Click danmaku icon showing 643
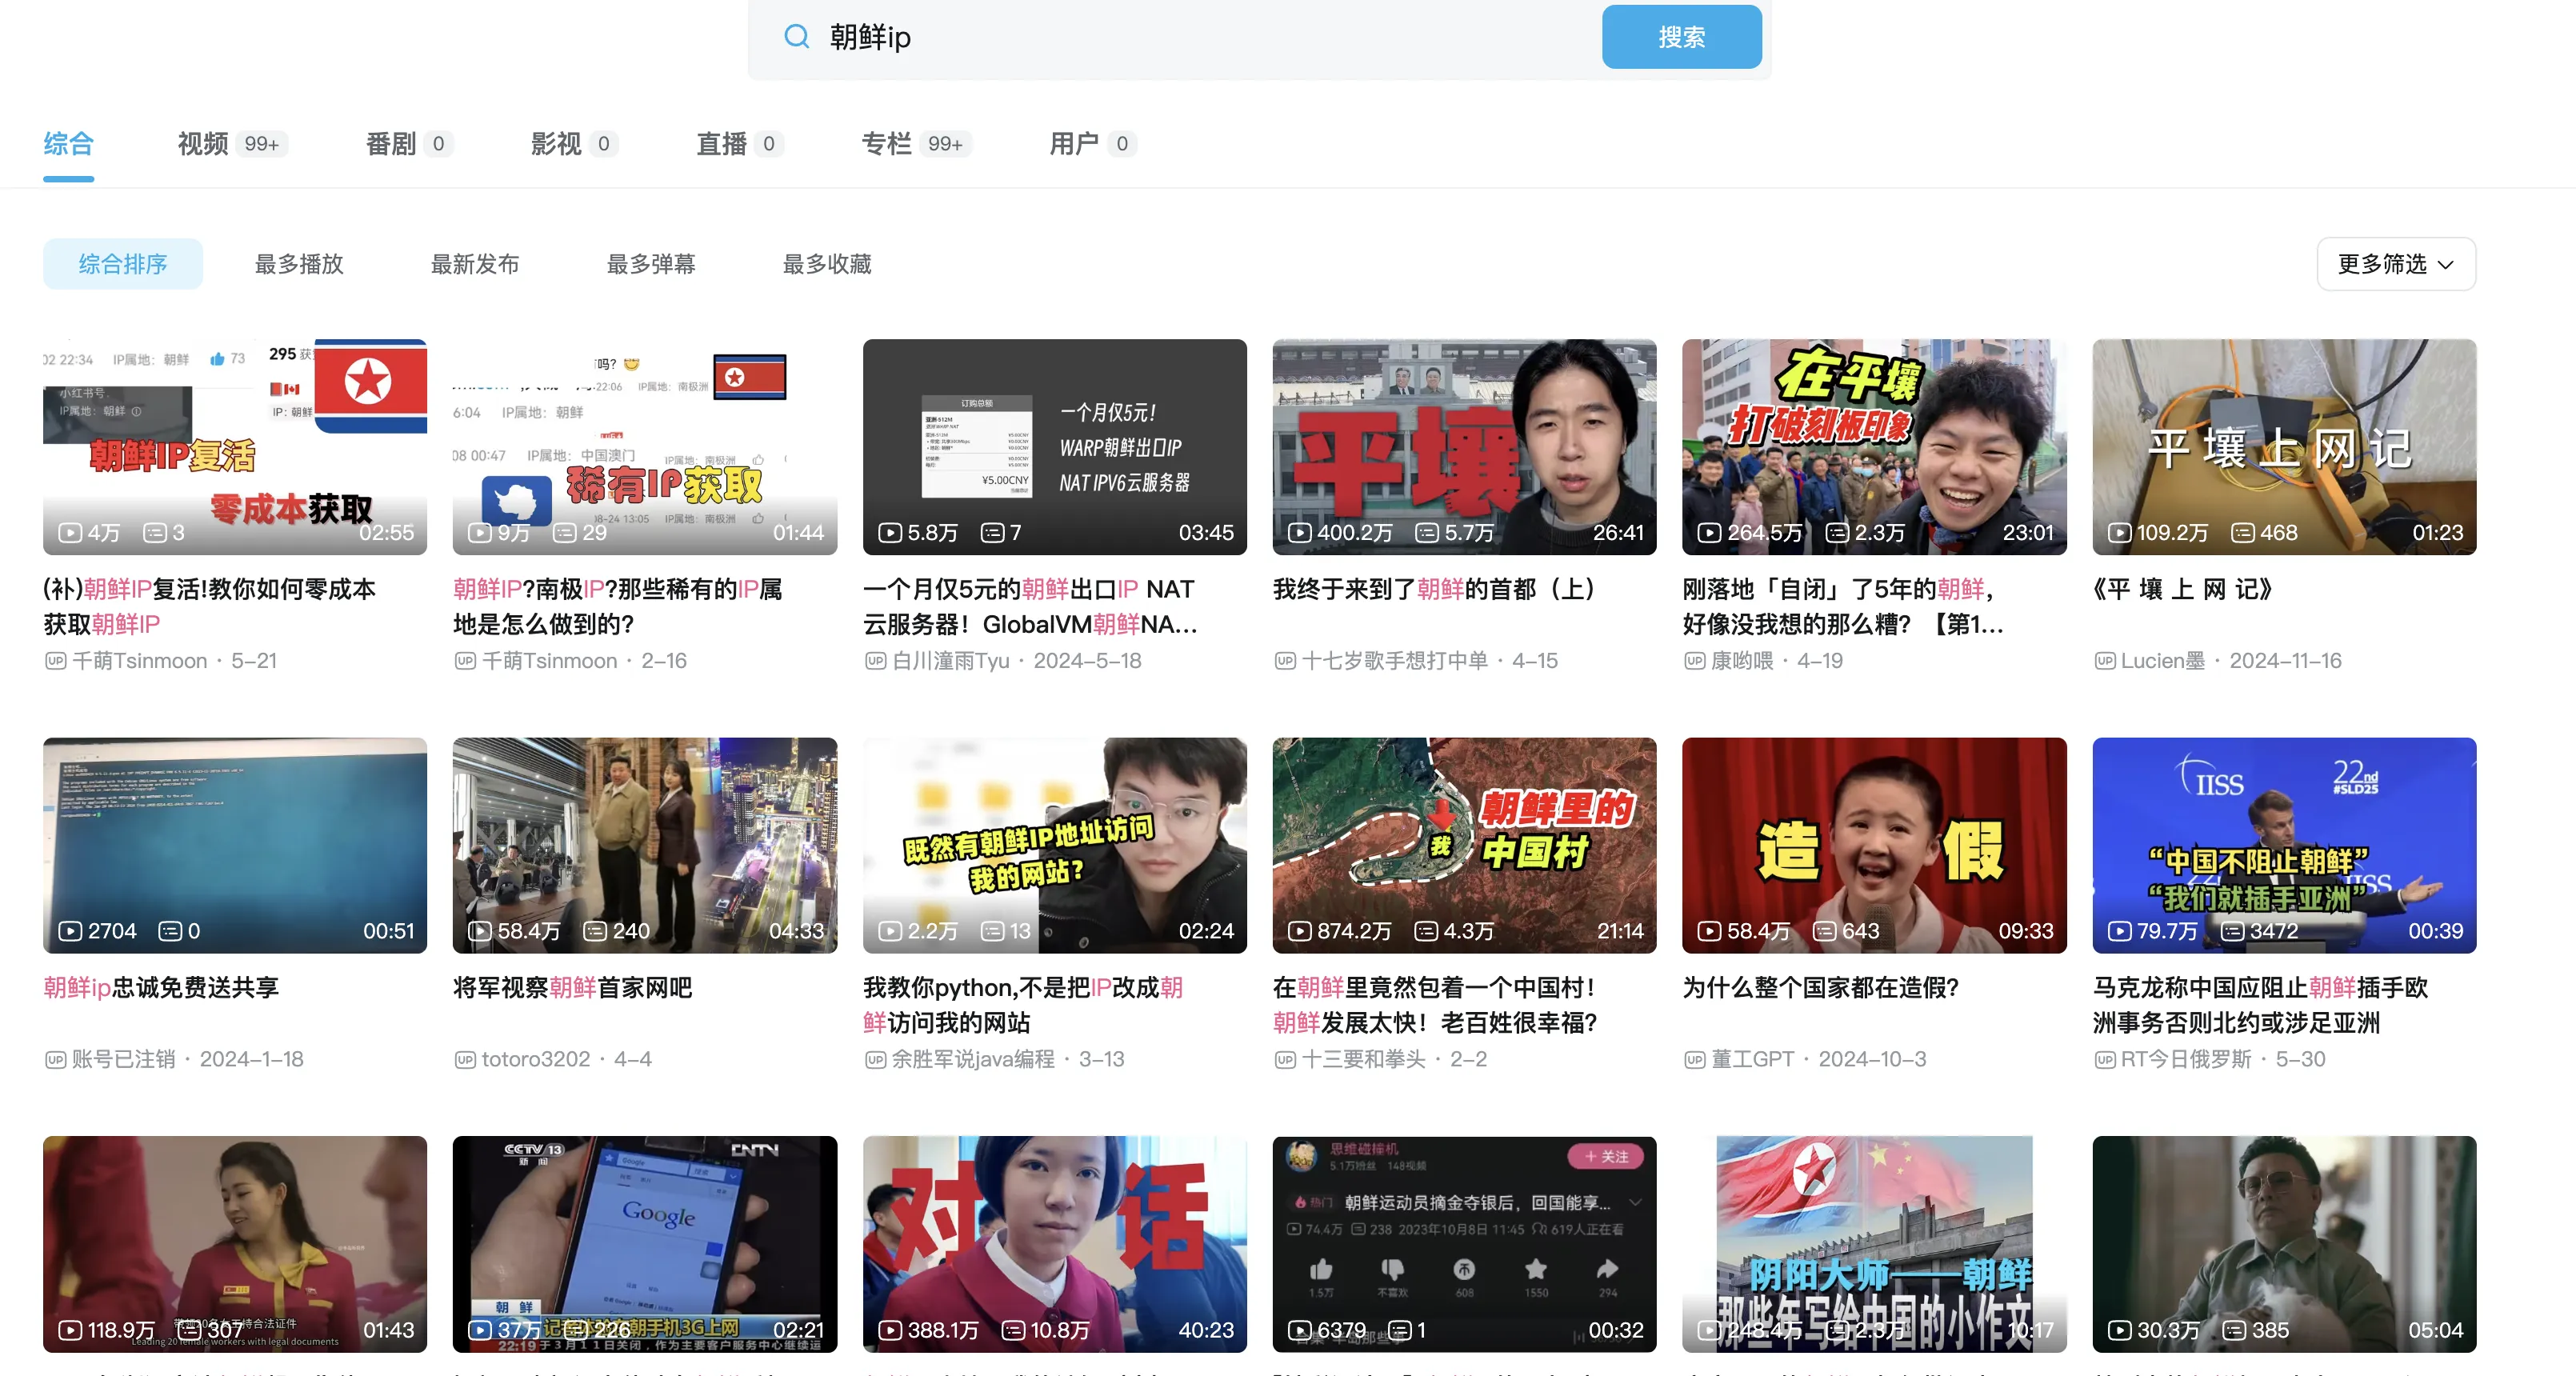The height and width of the screenshot is (1376, 2576). pyautogui.click(x=1825, y=931)
